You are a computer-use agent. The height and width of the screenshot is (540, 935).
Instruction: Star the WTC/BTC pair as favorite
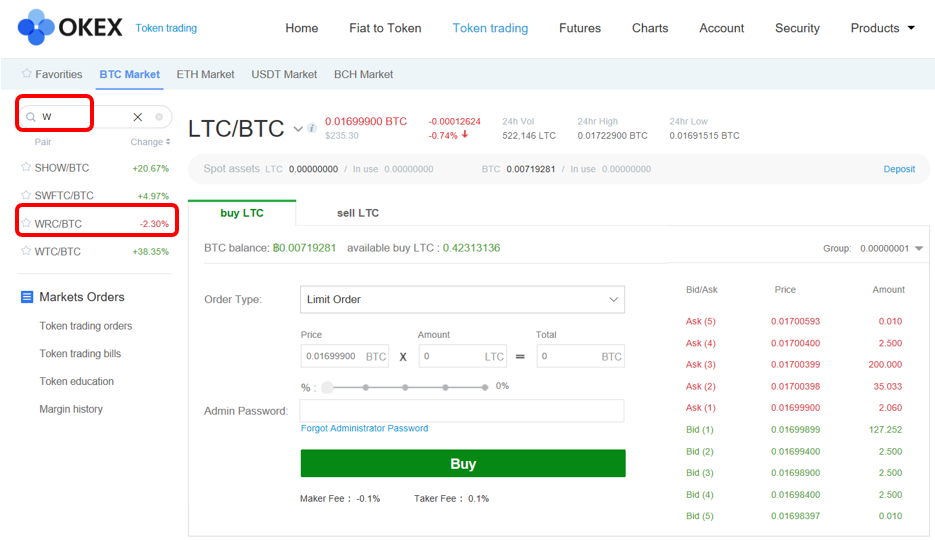[26, 250]
